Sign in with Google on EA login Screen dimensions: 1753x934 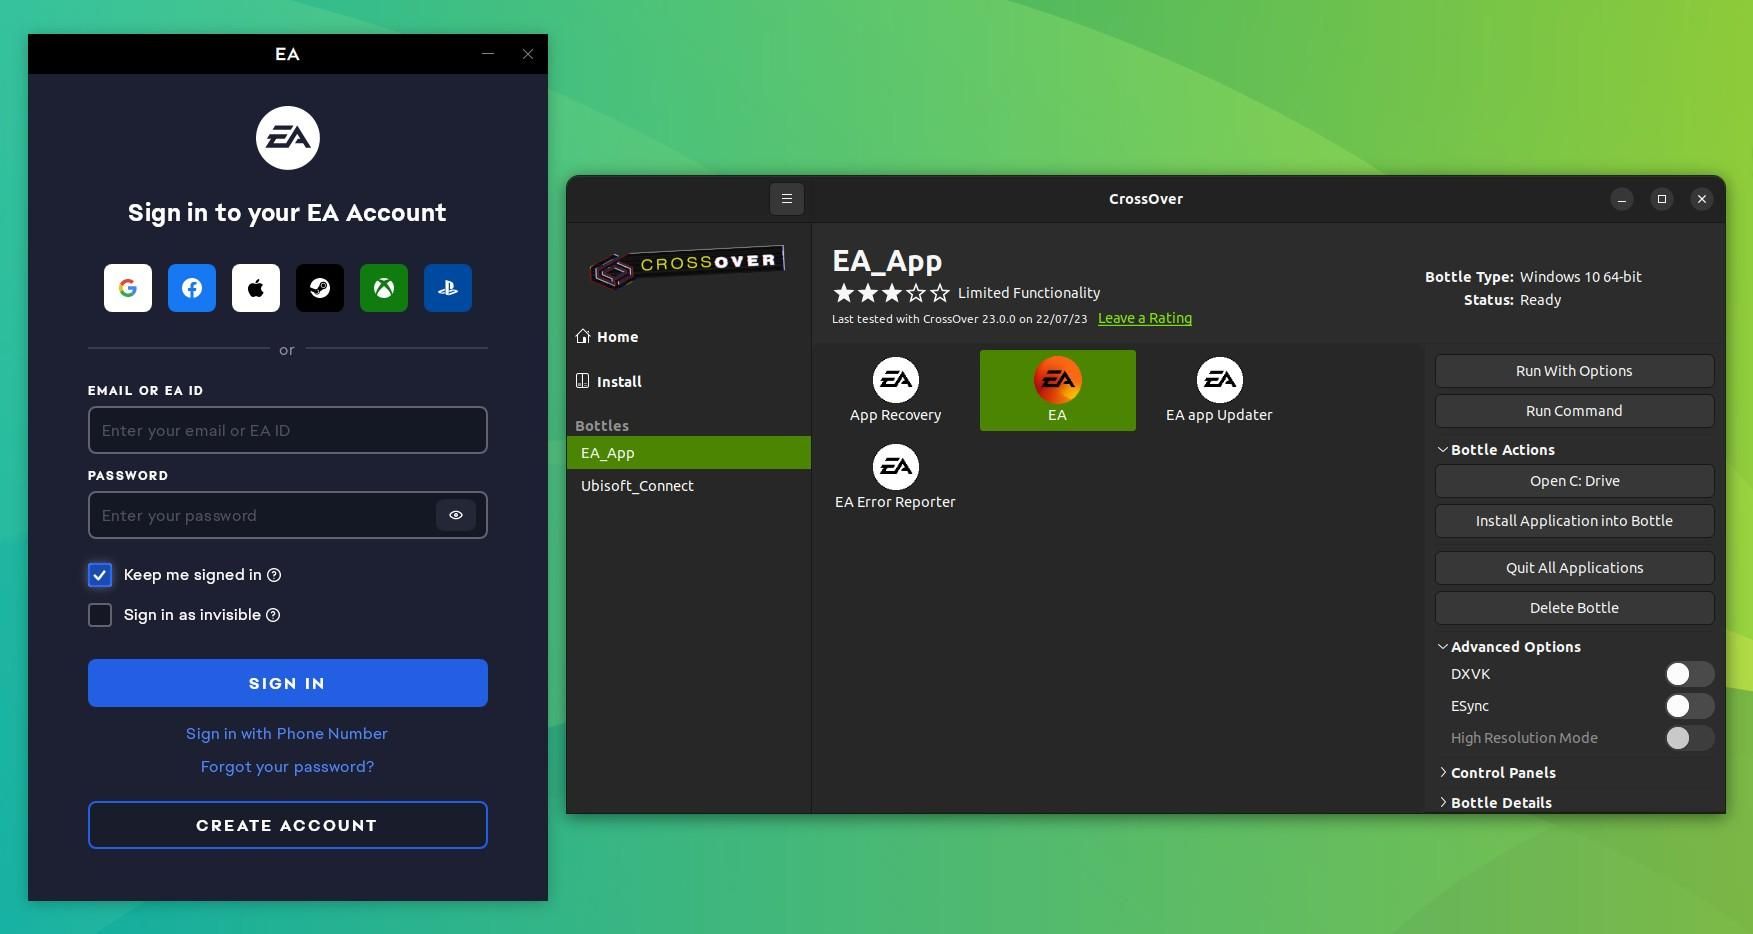127,288
